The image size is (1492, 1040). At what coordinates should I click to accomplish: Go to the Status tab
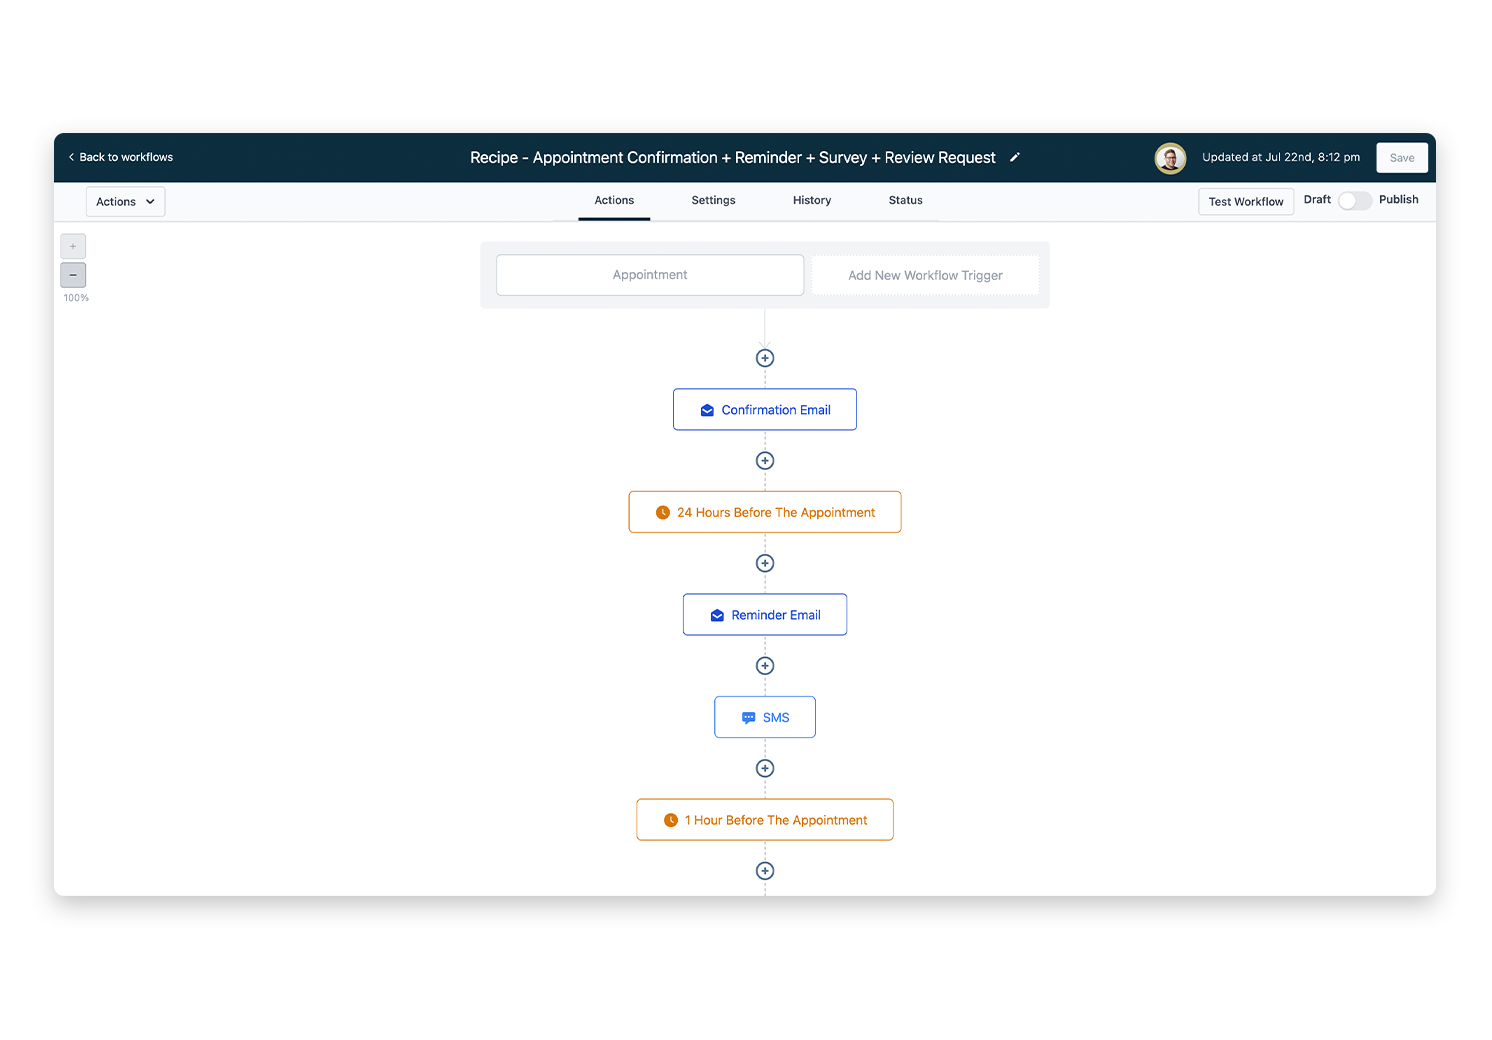905,201
